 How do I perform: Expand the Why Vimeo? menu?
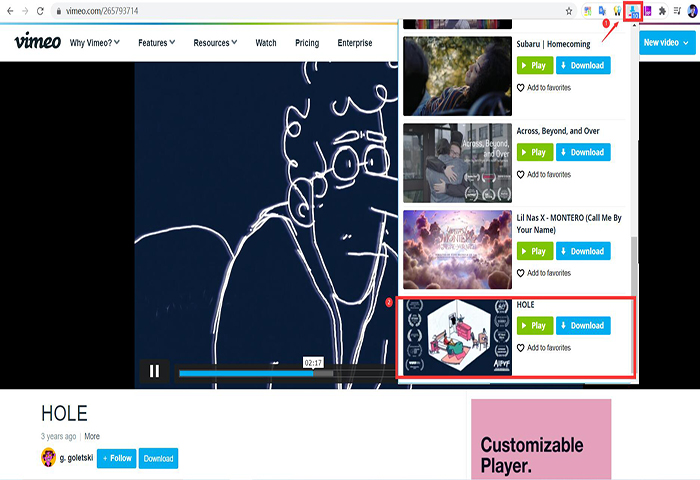95,43
